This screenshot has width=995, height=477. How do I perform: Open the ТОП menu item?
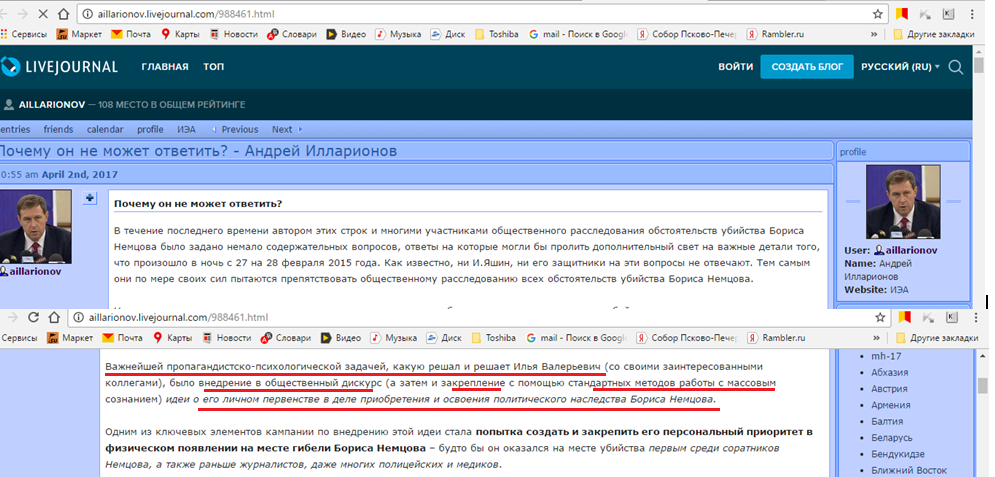click(x=213, y=67)
